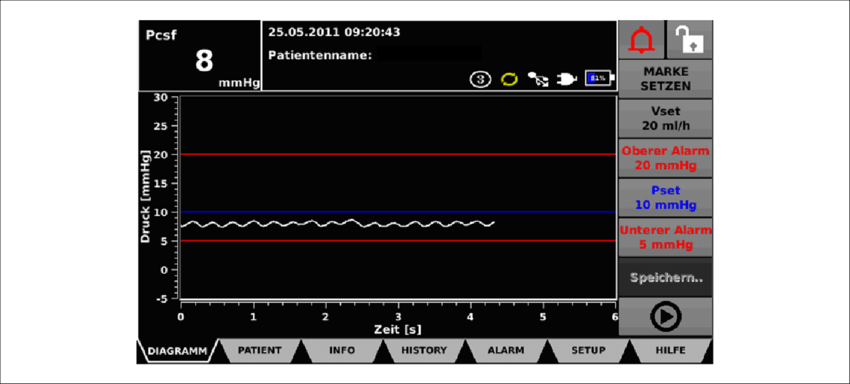The width and height of the screenshot is (850, 384).
Task: Switch to the PATIENT tab
Action: [260, 350]
